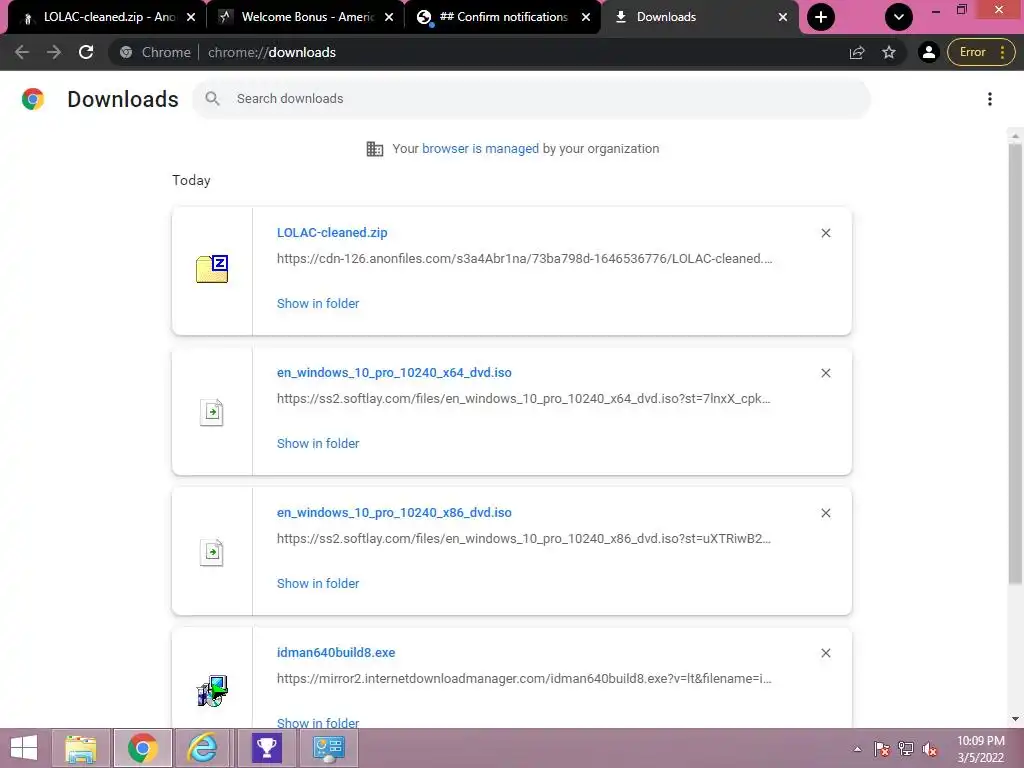1024x768 pixels.
Task: Open the browser is managed link
Action: (x=480, y=149)
